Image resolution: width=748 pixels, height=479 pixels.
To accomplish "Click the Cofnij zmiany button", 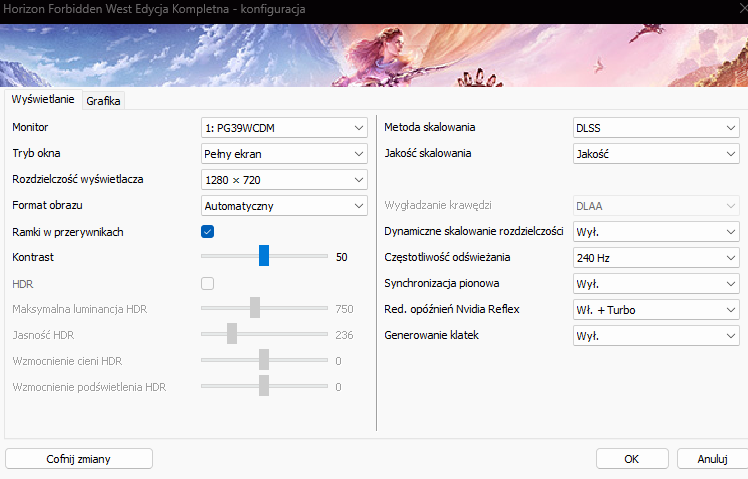I will click(x=79, y=459).
